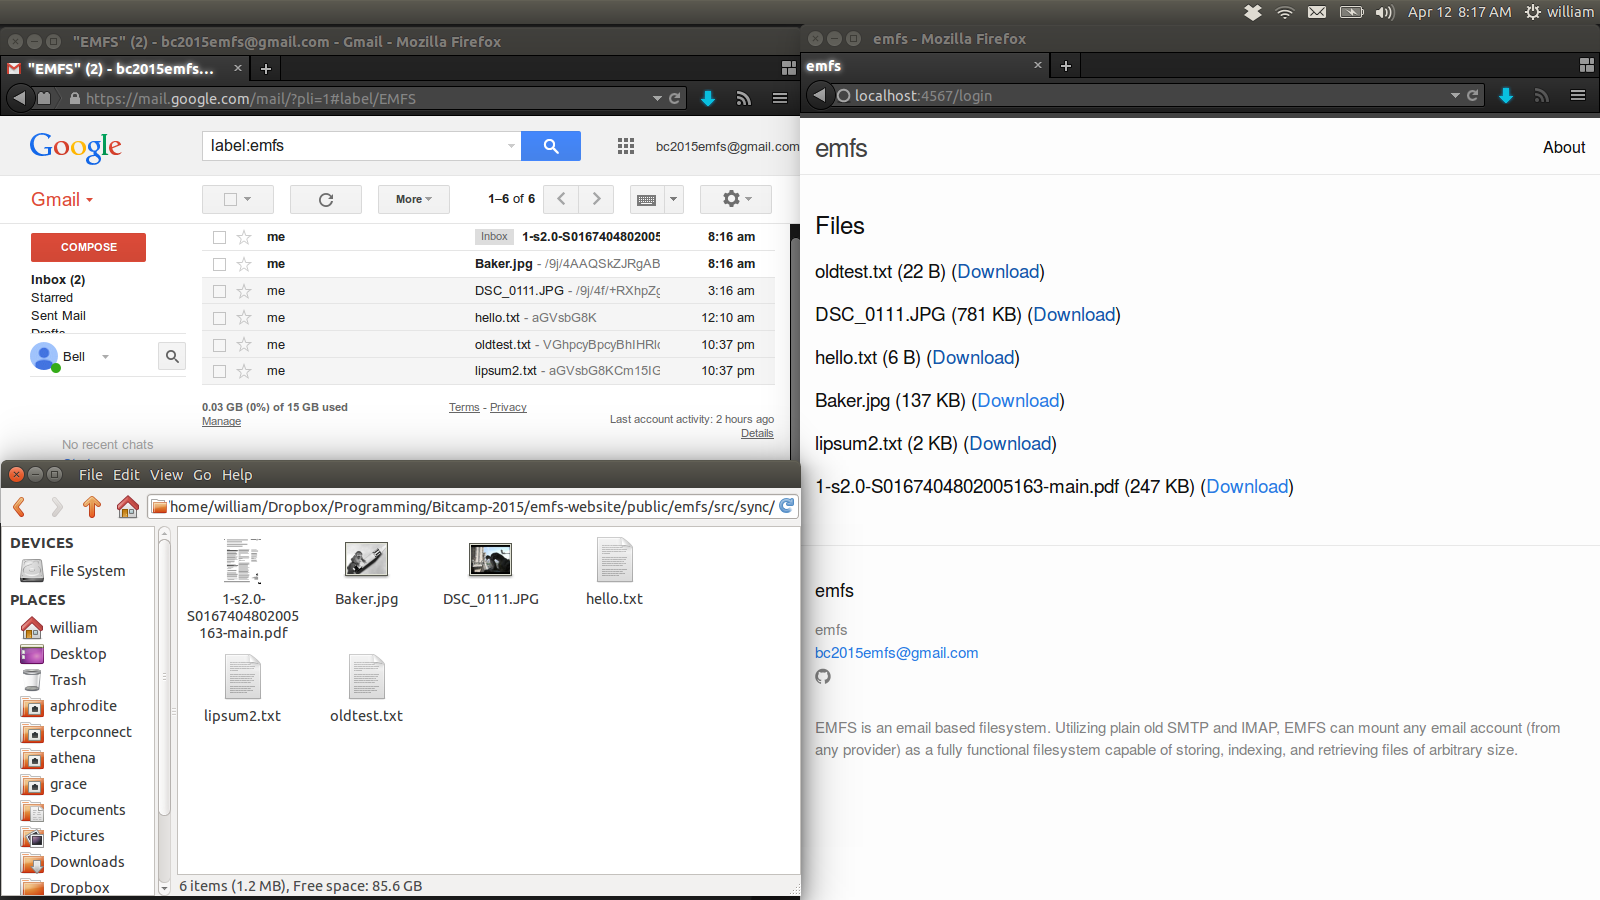The height and width of the screenshot is (900, 1600).
Task: Click the home folder icon in file manager
Action: point(127,507)
